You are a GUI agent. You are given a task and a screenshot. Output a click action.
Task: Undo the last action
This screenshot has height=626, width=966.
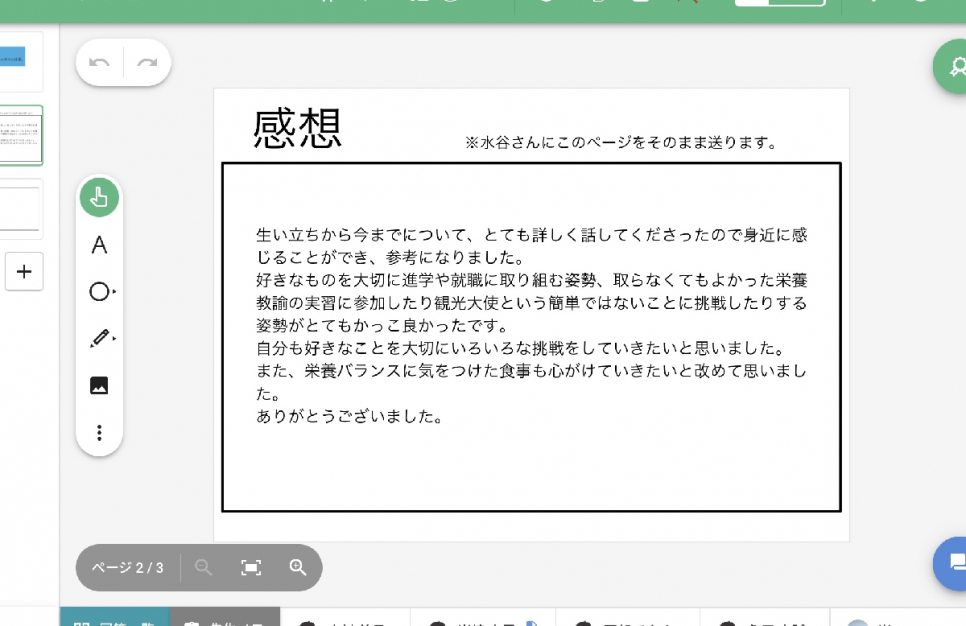point(99,63)
